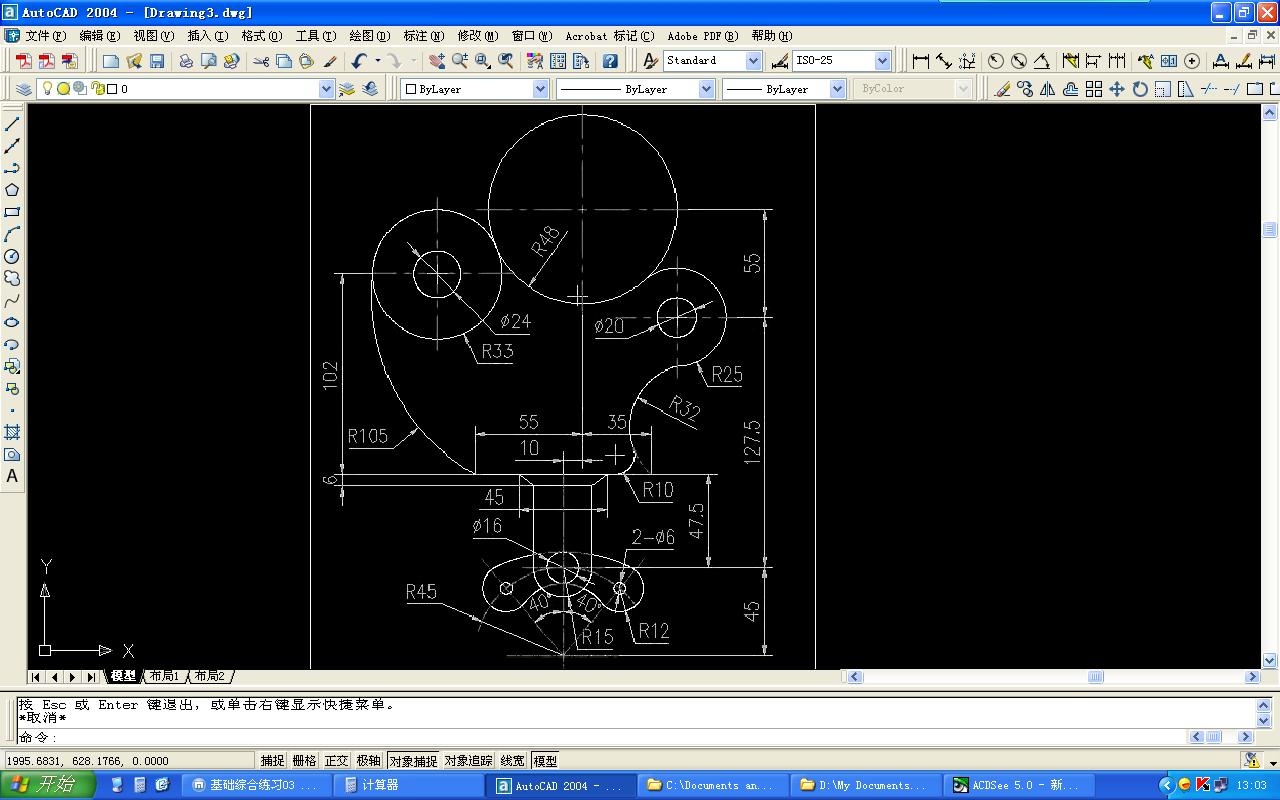Open the 格式 (Format) menu

click(261, 36)
